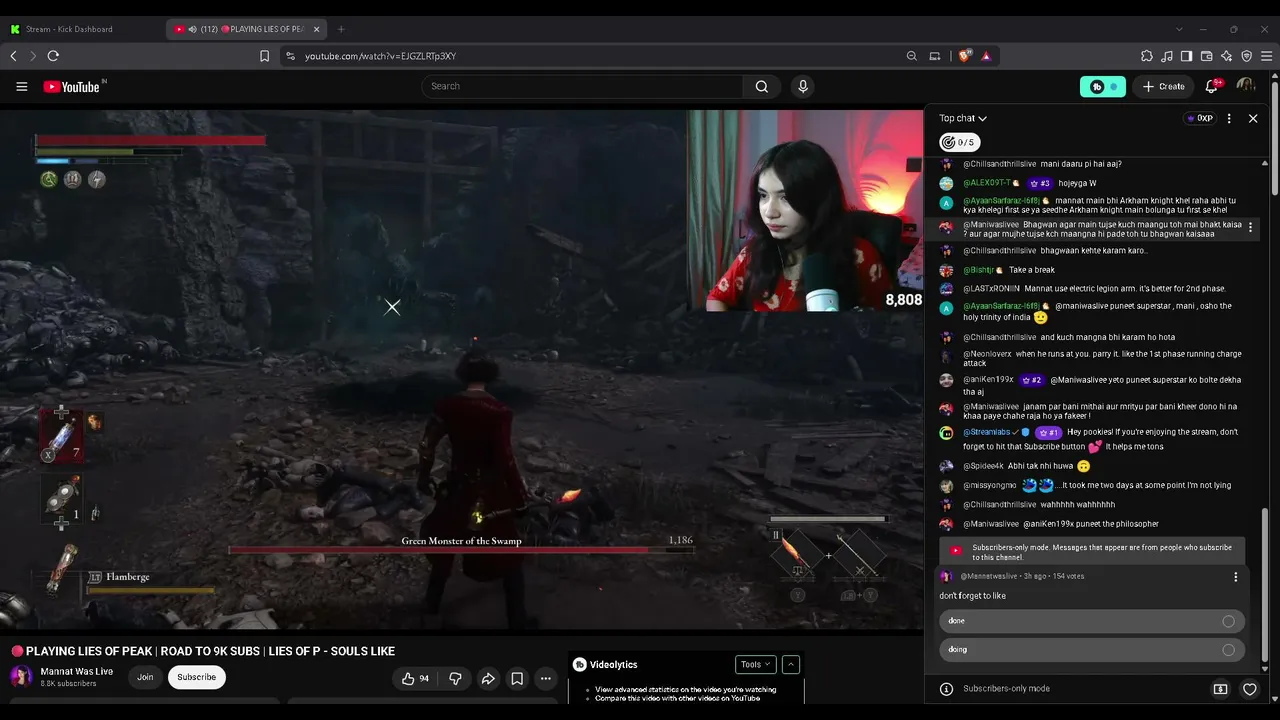This screenshot has height=720, width=1280.
Task: Open the message menu on @Maniwaslive's Bhagwan chat
Action: (1250, 228)
